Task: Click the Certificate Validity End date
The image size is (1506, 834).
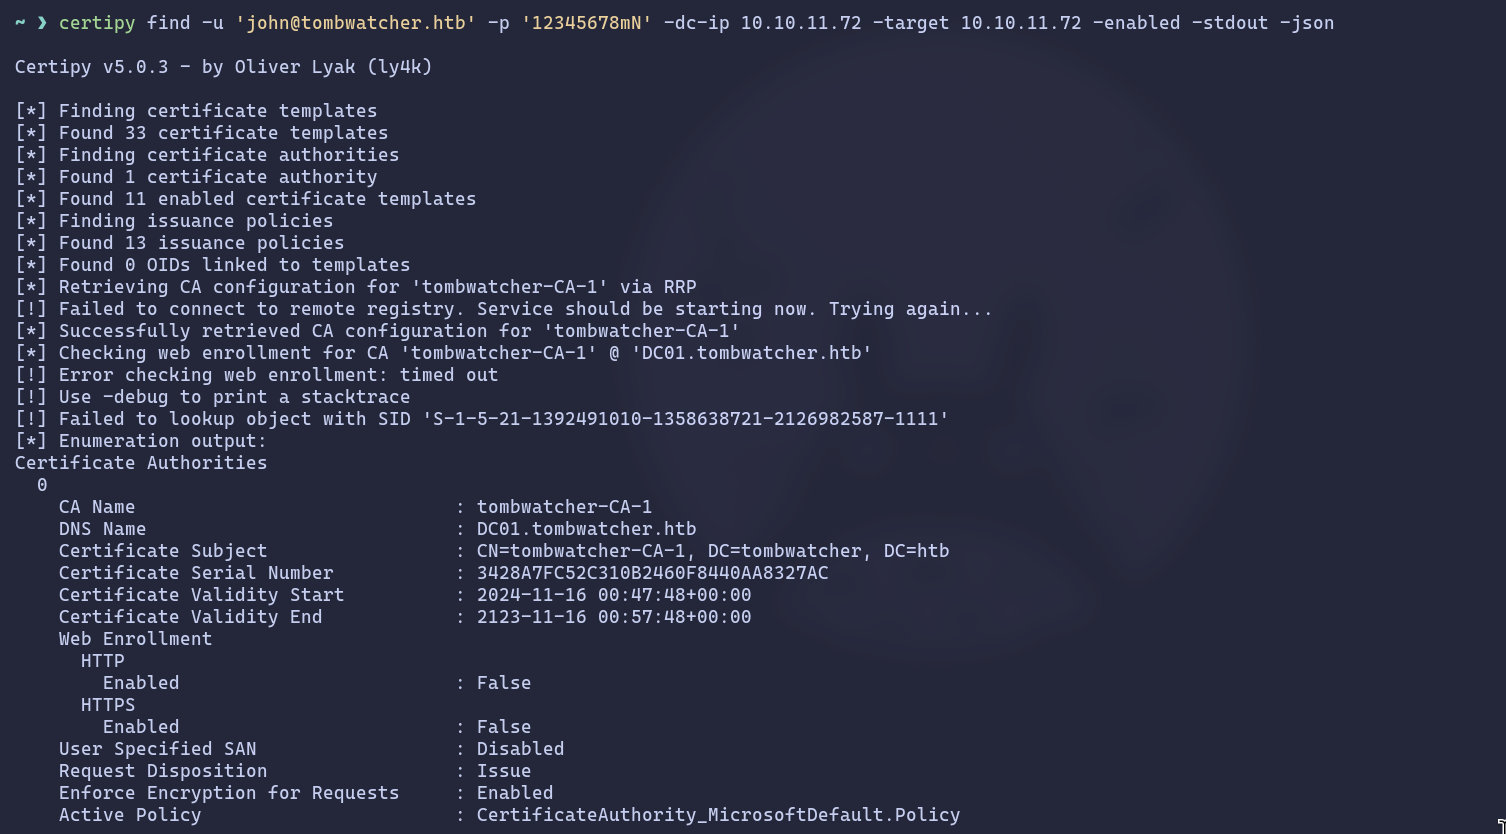Action: coord(614,617)
